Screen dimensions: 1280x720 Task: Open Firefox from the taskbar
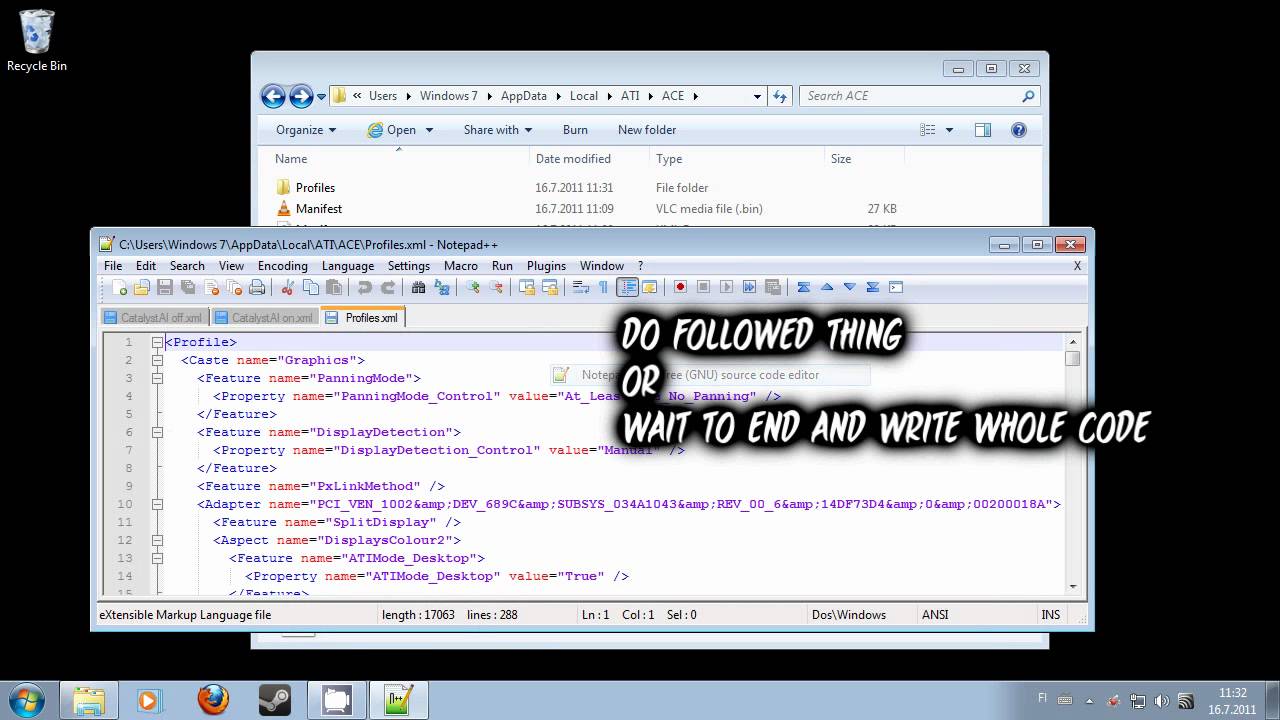(x=212, y=699)
